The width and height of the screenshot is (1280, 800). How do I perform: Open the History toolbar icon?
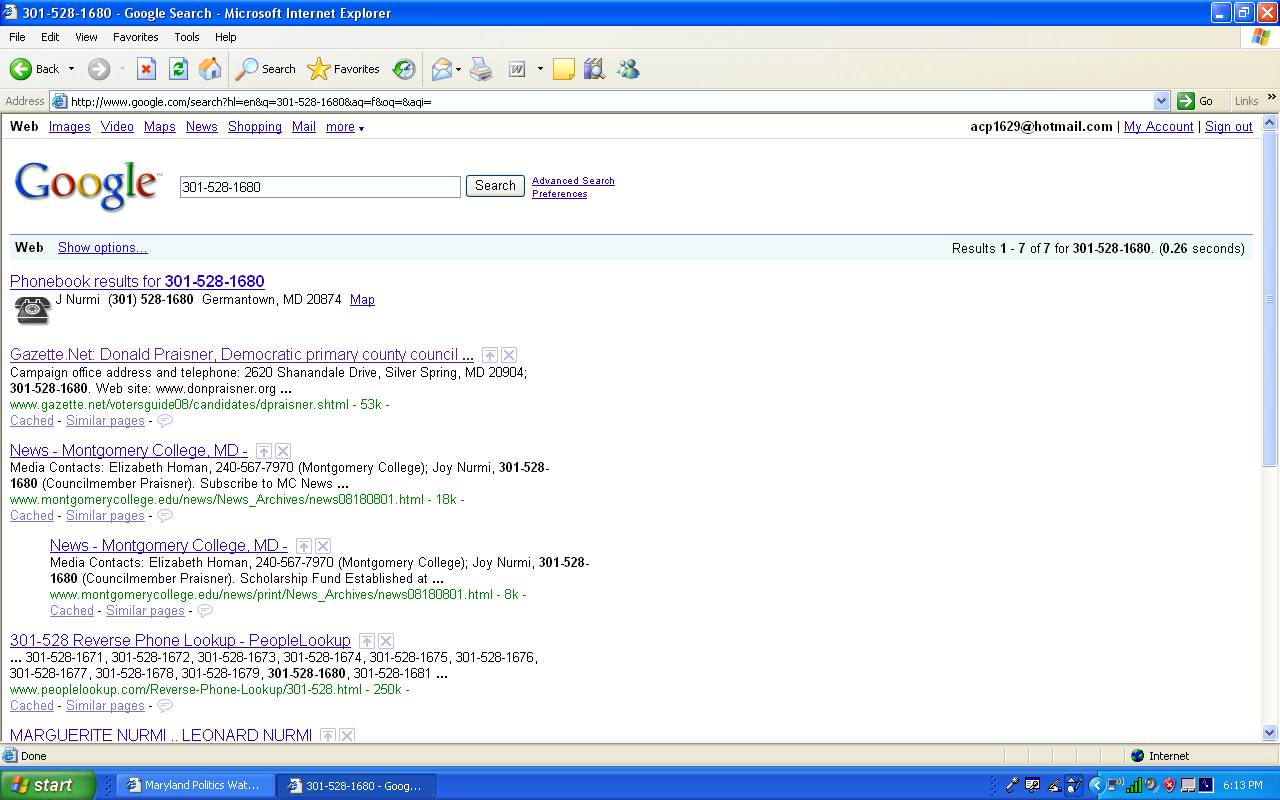point(404,69)
